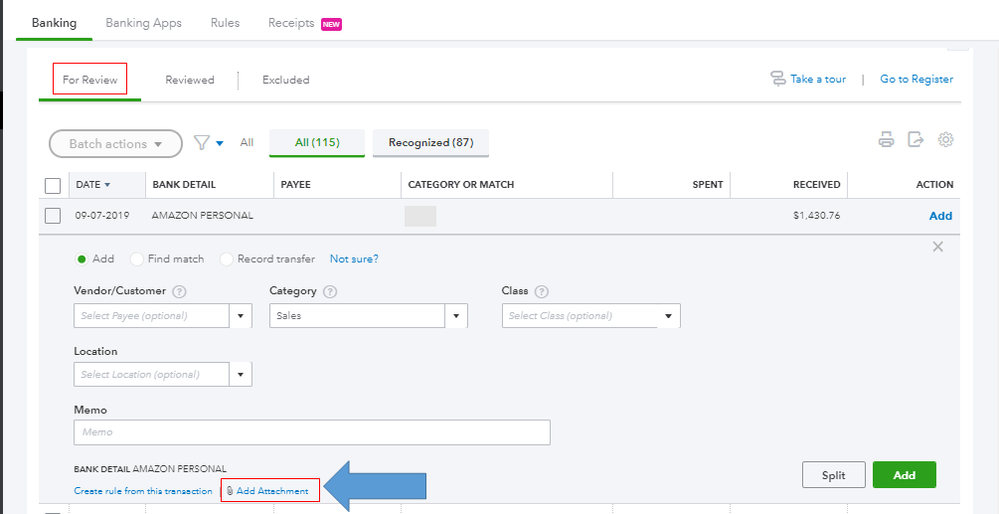Screen dimensions: 999x514
Task: Click the Add Attachment link
Action: tap(271, 491)
